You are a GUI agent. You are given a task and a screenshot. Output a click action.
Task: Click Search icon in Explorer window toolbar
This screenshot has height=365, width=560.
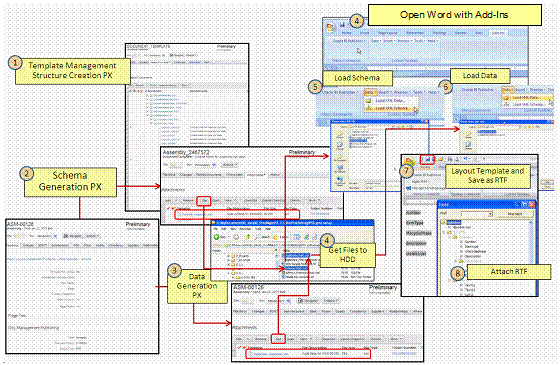click(x=262, y=237)
